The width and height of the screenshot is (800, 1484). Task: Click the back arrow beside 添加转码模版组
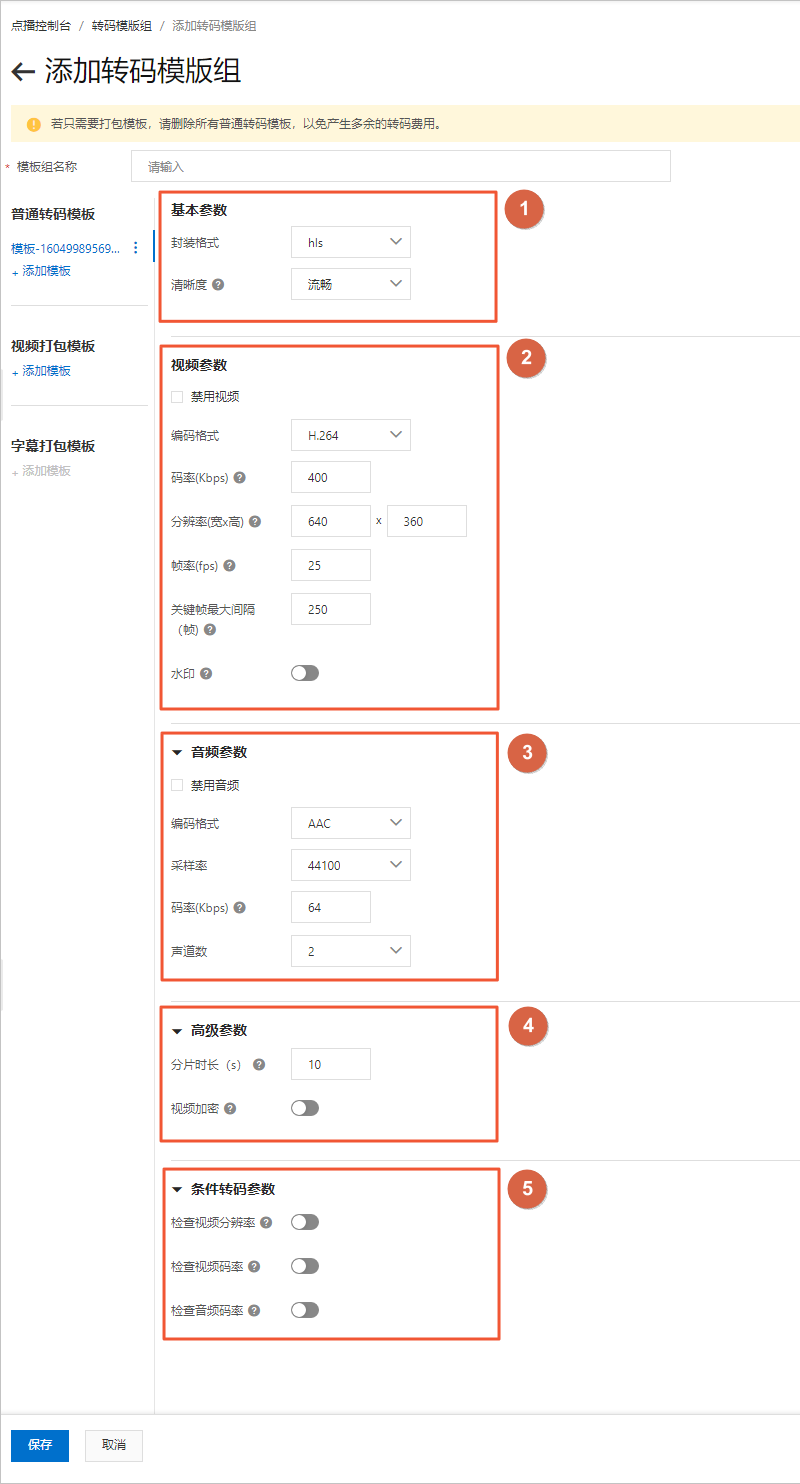[x=23, y=72]
